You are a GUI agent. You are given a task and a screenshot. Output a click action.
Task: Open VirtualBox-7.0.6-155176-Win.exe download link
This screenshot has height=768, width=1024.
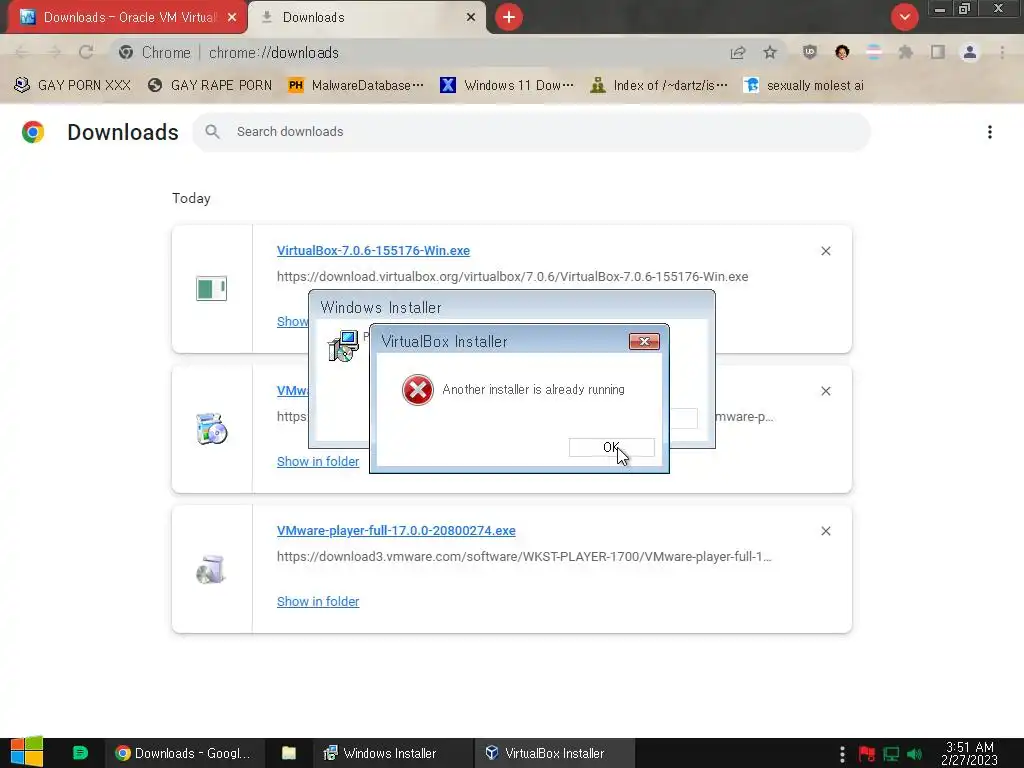coord(373,251)
